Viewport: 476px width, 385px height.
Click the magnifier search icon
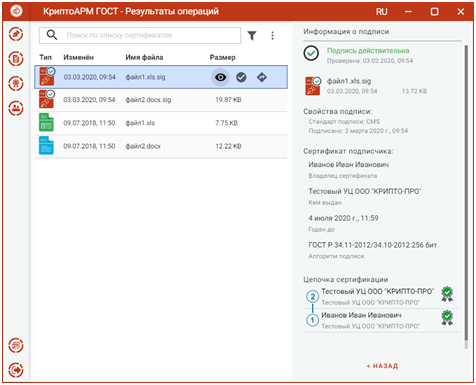pyautogui.click(x=52, y=35)
